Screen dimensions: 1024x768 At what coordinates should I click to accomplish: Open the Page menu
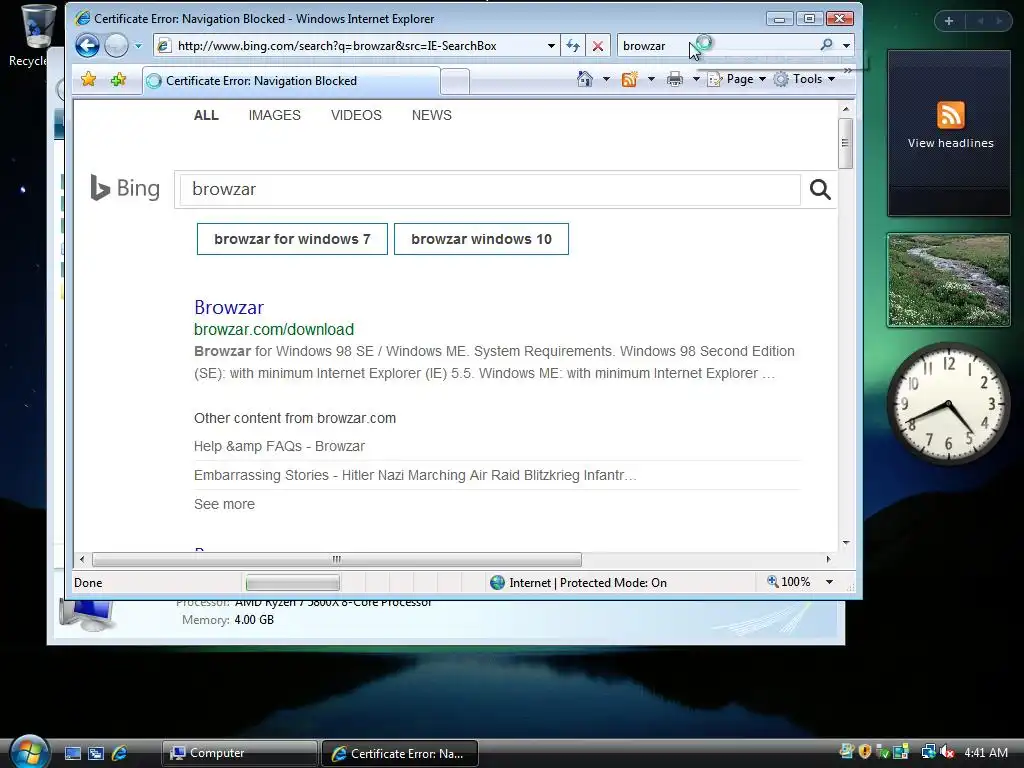tap(737, 79)
